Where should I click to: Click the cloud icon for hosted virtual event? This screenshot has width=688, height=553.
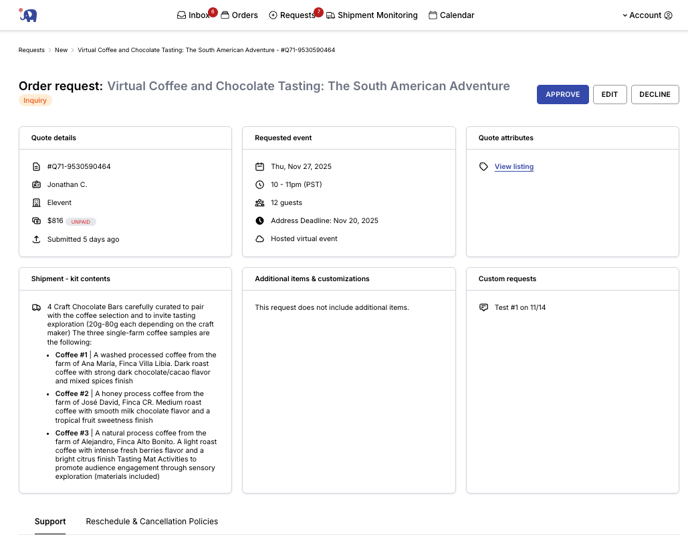point(260,239)
